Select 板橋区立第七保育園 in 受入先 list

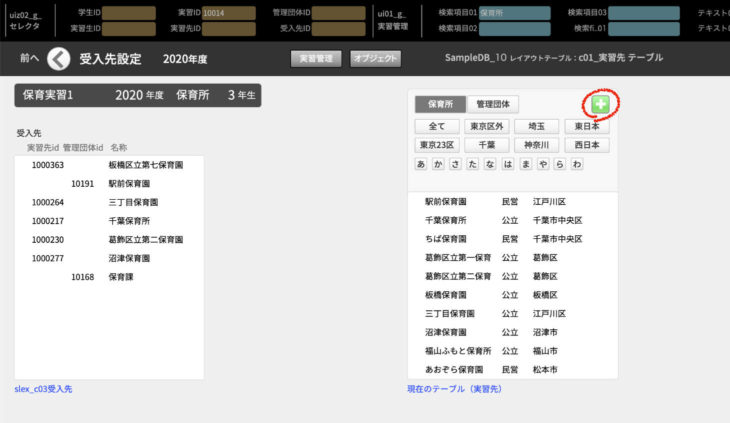click(x=145, y=165)
